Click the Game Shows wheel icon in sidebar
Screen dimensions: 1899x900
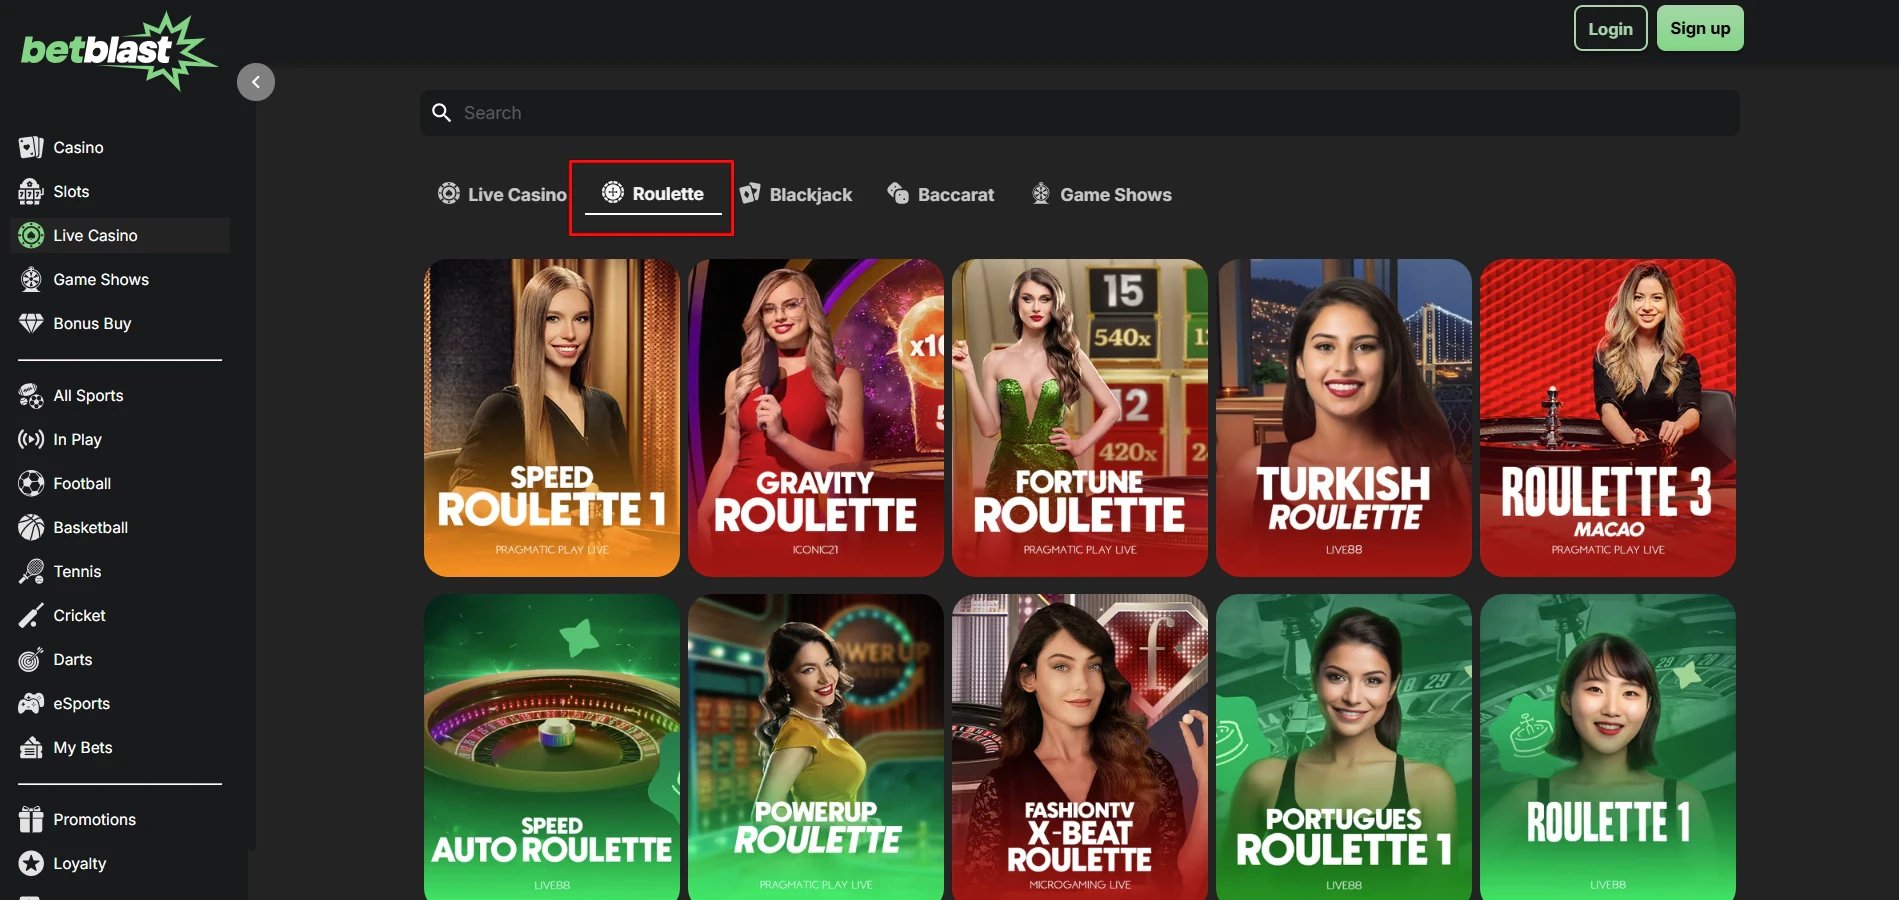[31, 279]
